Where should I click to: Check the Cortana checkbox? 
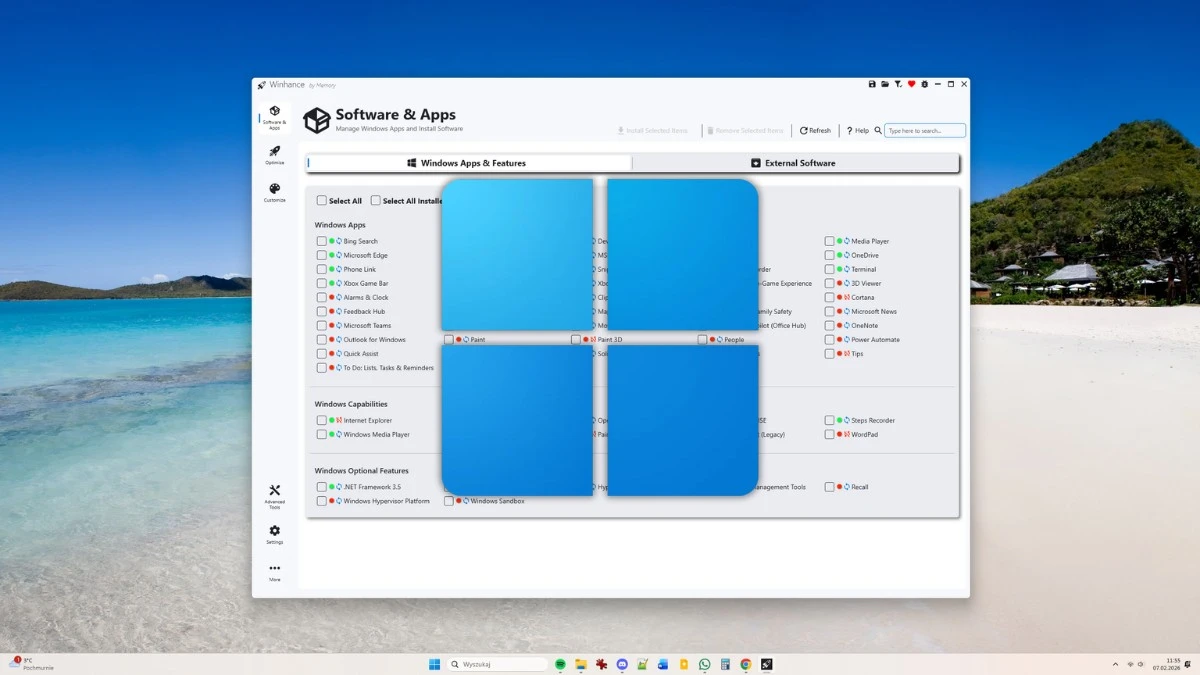tap(829, 297)
